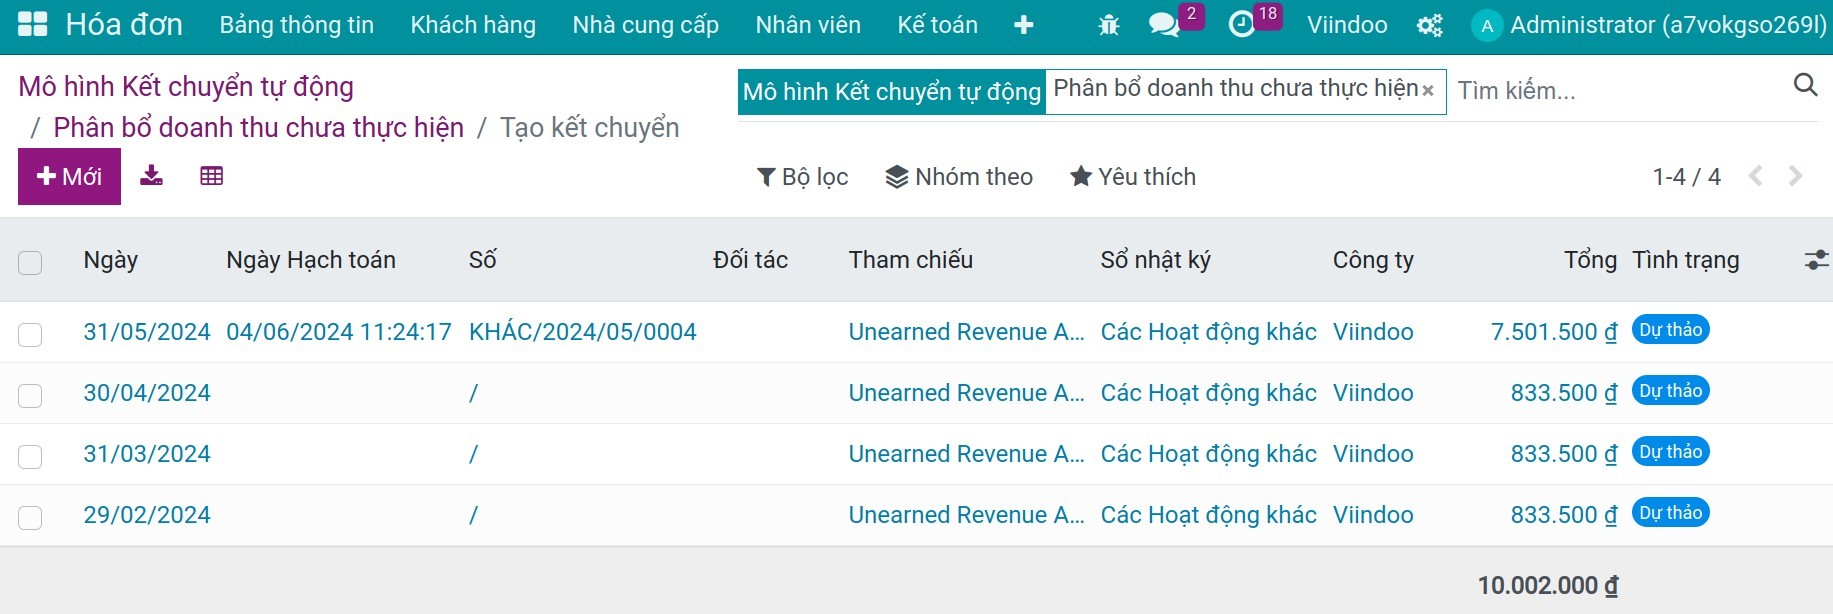
Task: Click the date 31/05/2024
Action: [147, 332]
